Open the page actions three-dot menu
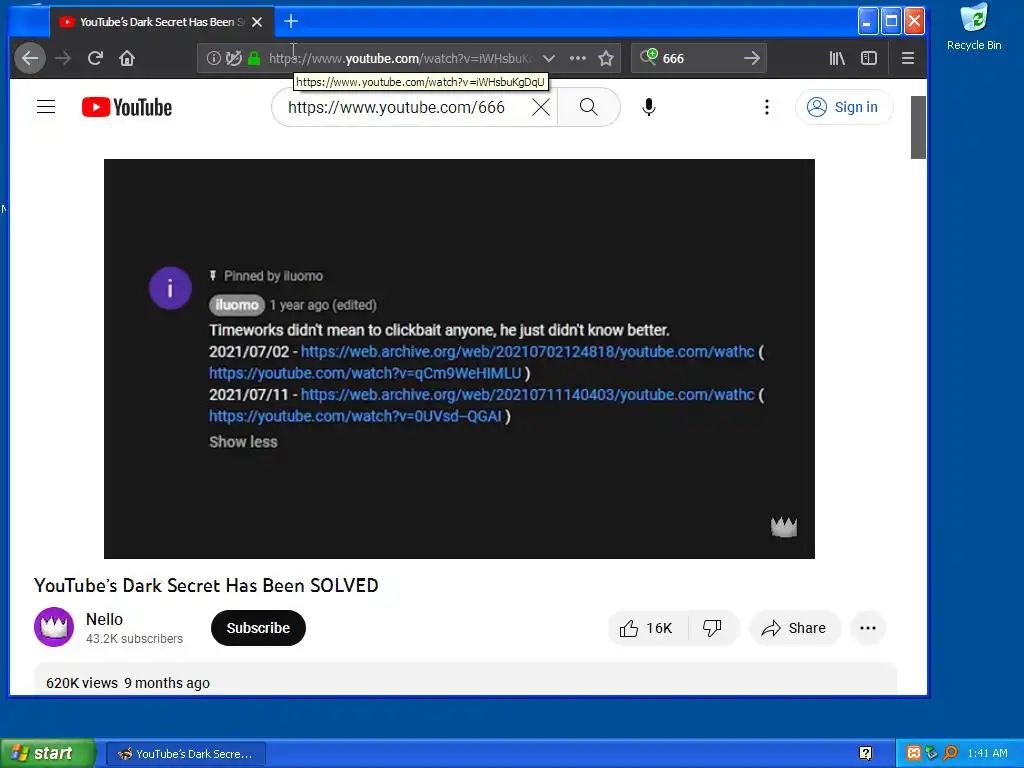The width and height of the screenshot is (1024, 768). click(x=577, y=58)
